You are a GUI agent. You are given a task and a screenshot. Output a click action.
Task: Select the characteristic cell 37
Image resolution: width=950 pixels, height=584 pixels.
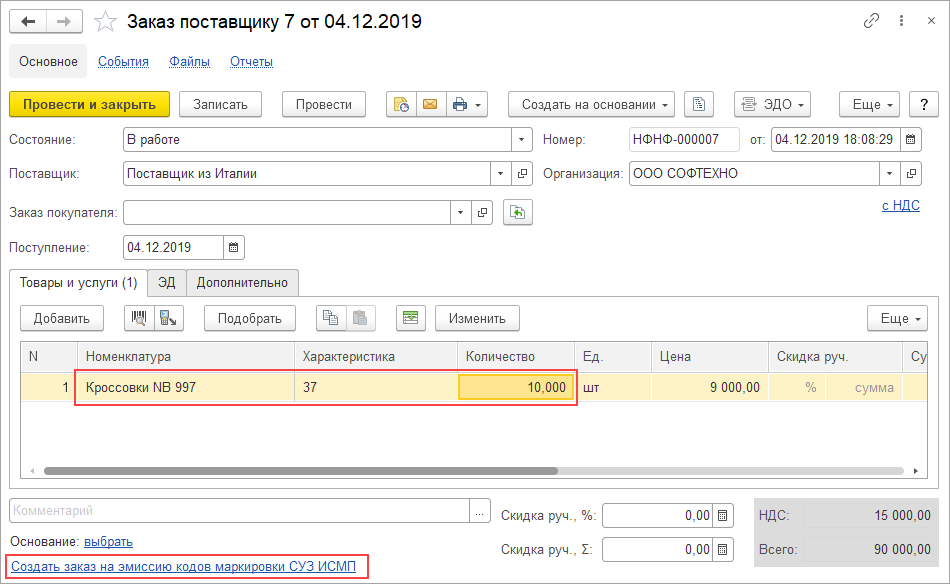point(376,387)
